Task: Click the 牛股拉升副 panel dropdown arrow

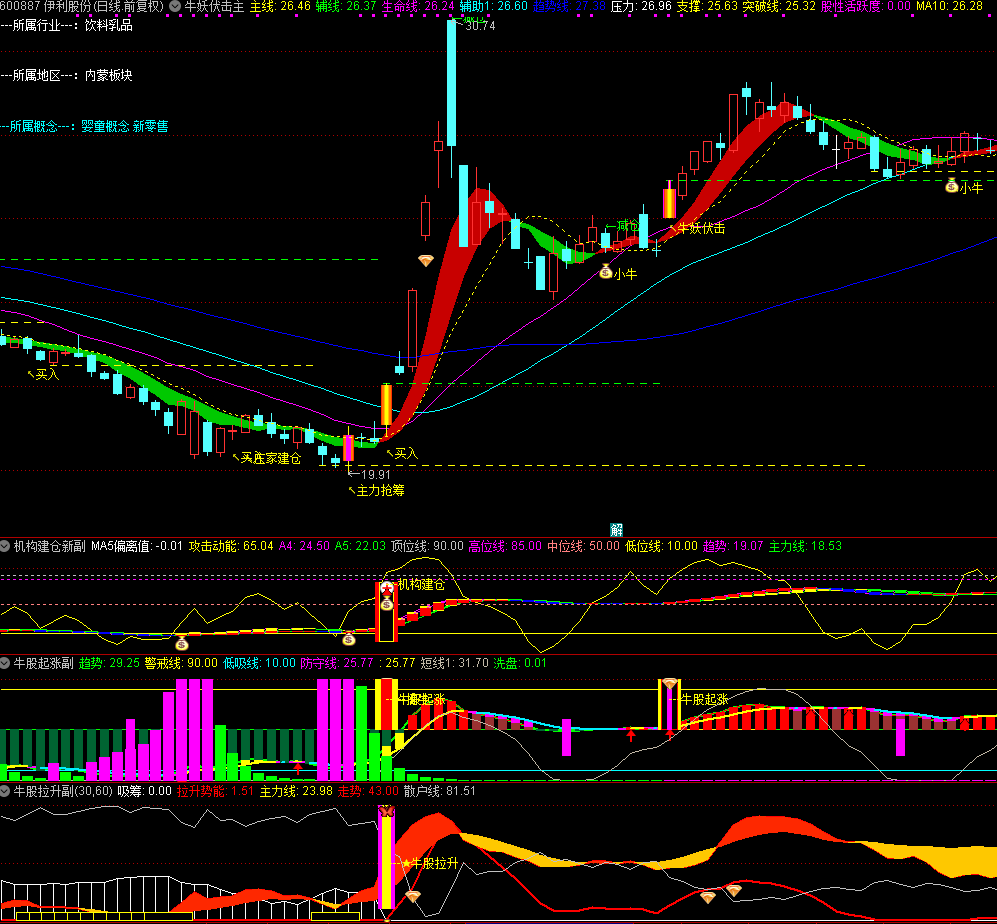Action: click(x=6, y=791)
